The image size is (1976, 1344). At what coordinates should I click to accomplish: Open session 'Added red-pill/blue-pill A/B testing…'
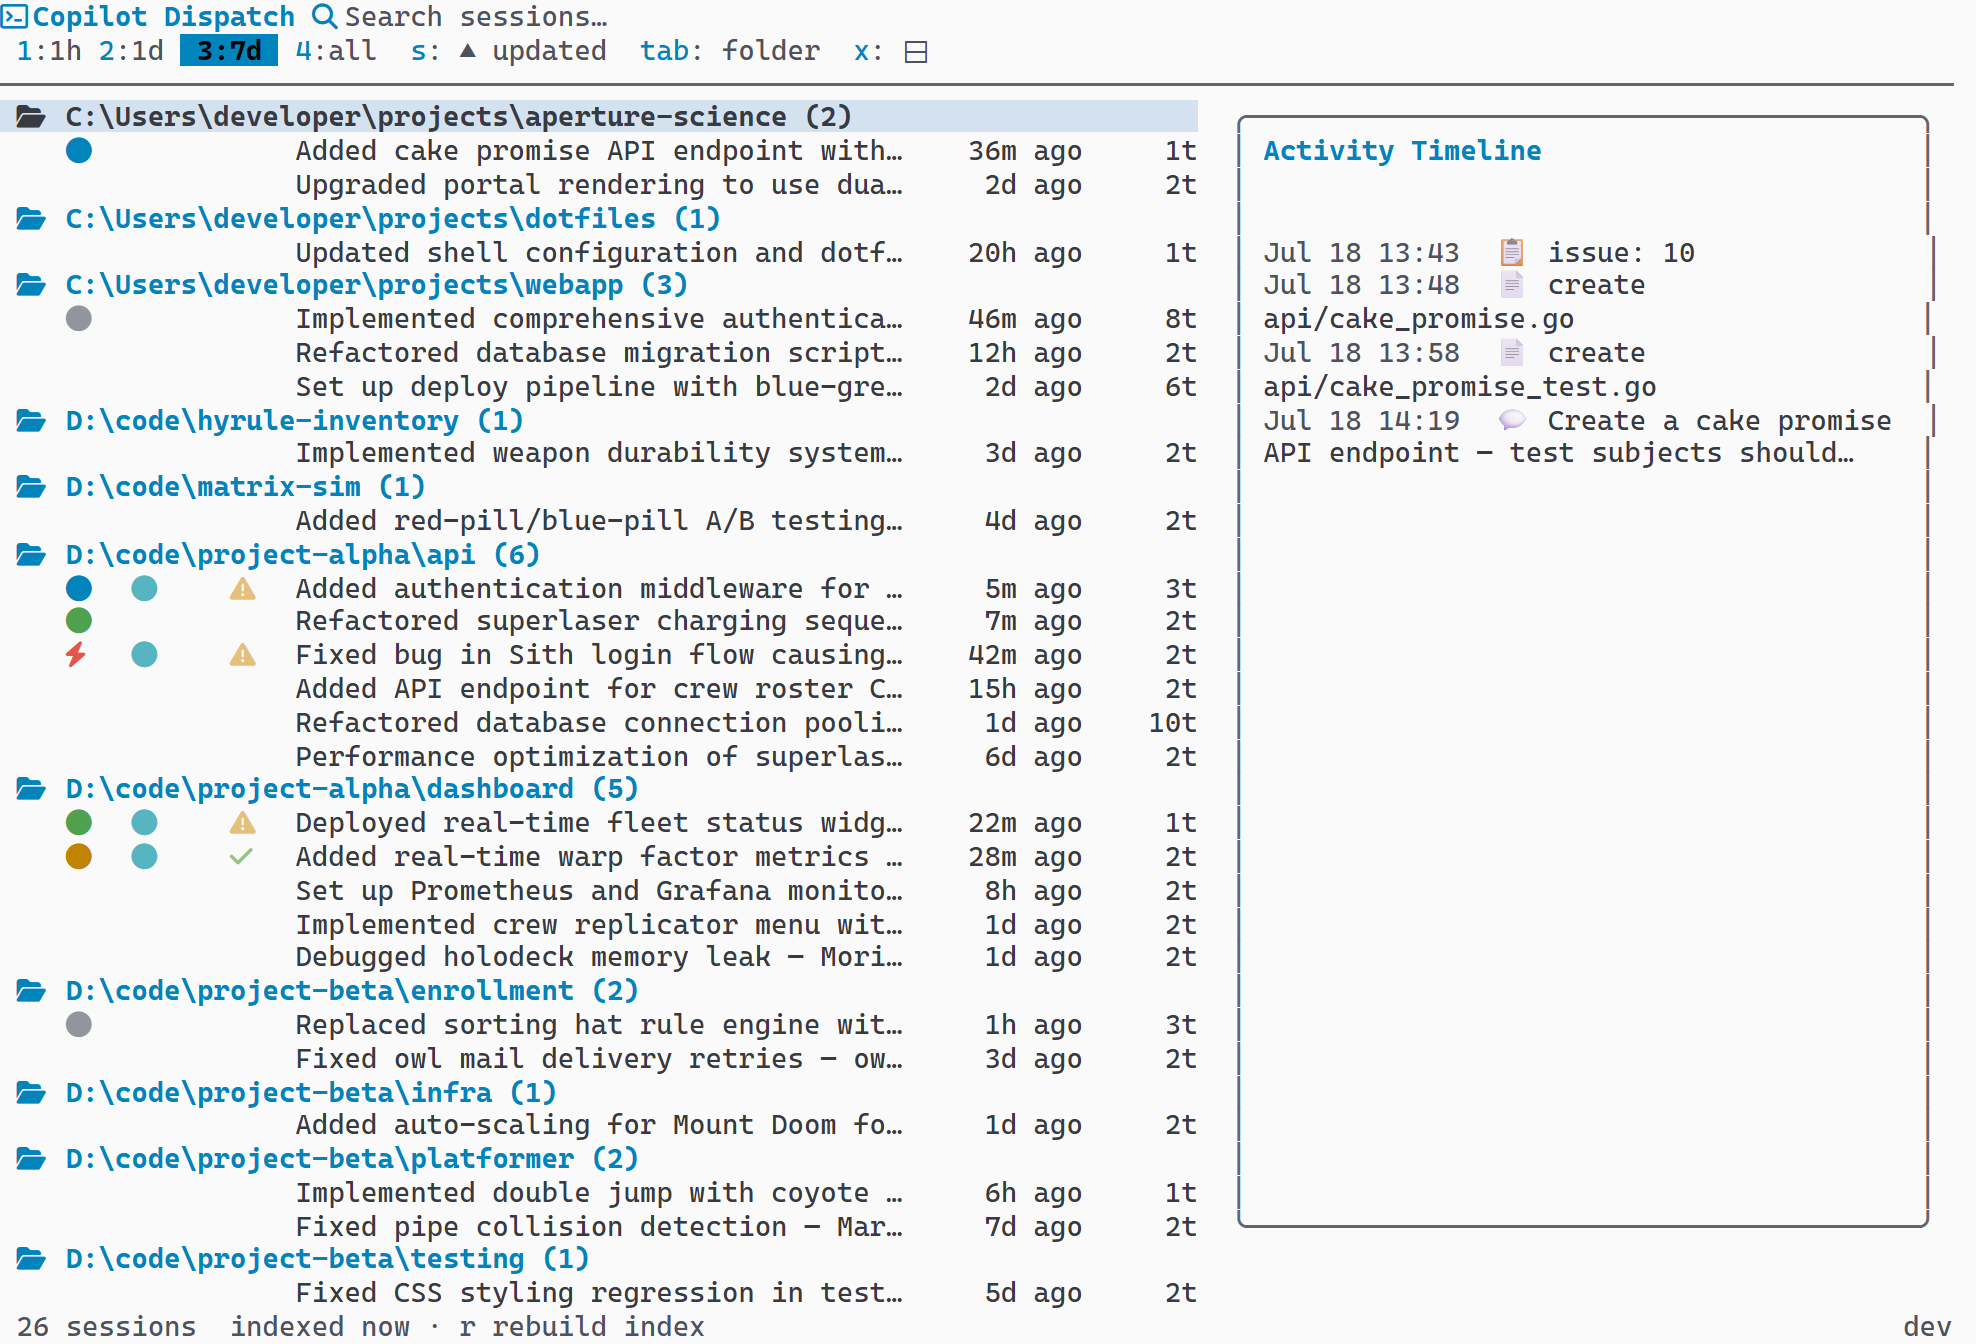click(x=599, y=521)
